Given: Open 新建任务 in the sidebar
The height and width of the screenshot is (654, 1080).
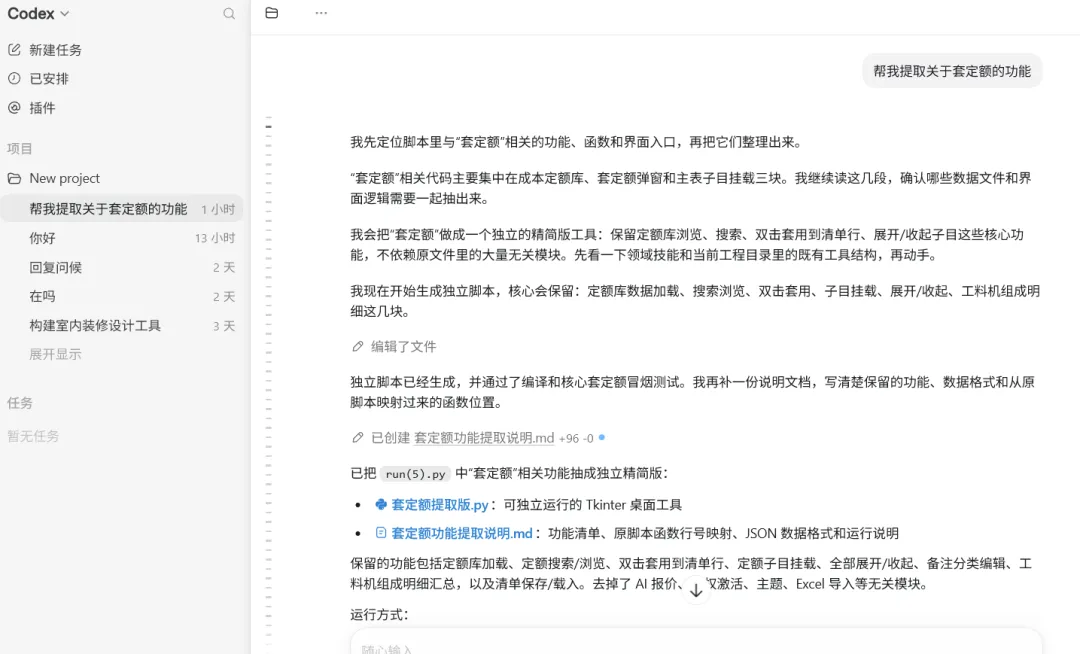Looking at the screenshot, I should [55, 50].
